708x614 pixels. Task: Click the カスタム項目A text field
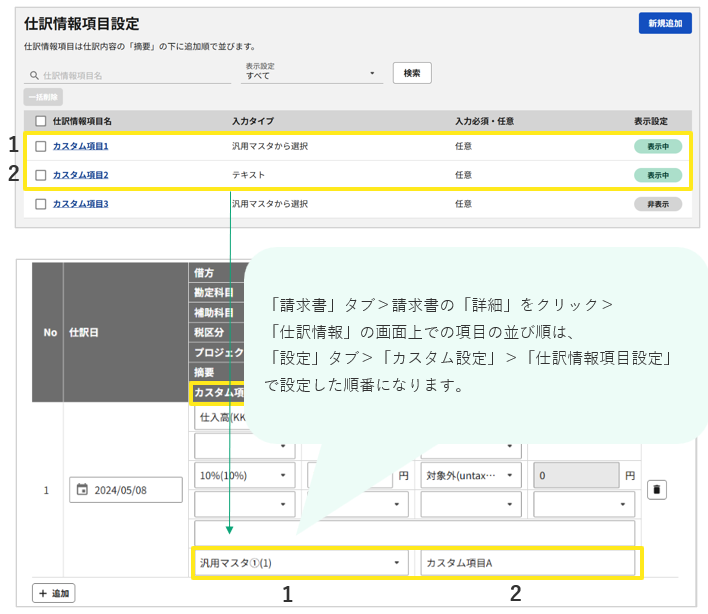tap(527, 563)
